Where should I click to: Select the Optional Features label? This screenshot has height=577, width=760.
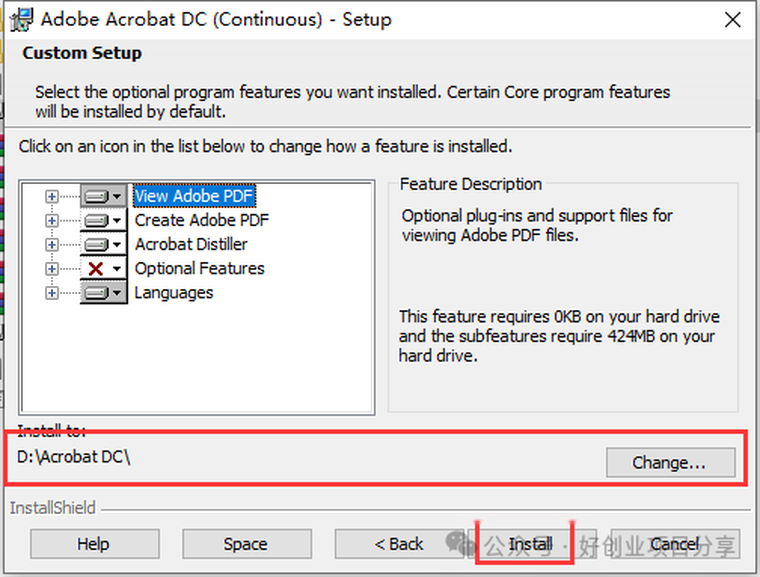click(199, 268)
